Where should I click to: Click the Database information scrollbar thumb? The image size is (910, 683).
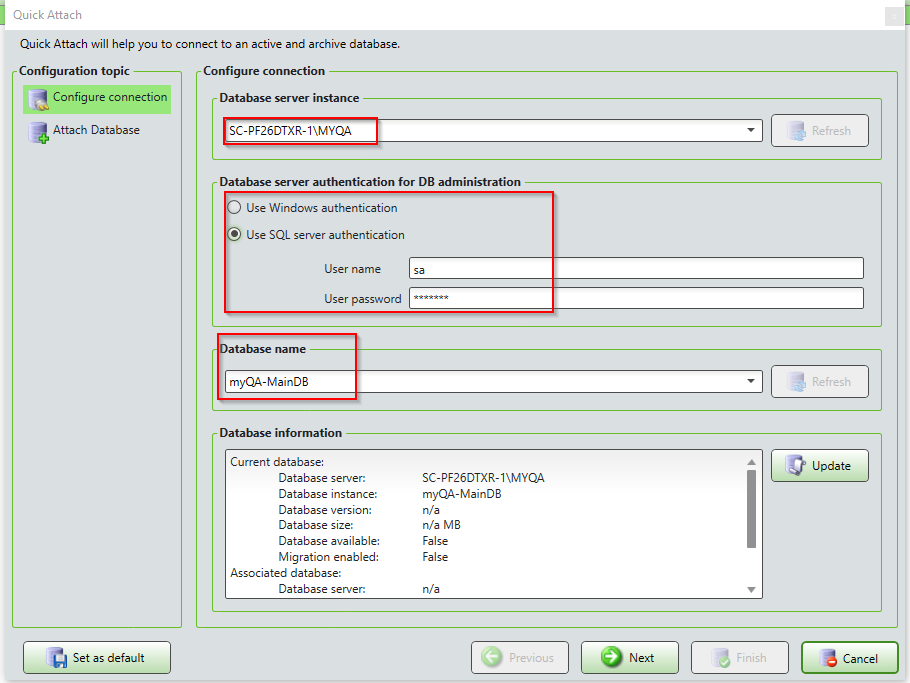(751, 509)
